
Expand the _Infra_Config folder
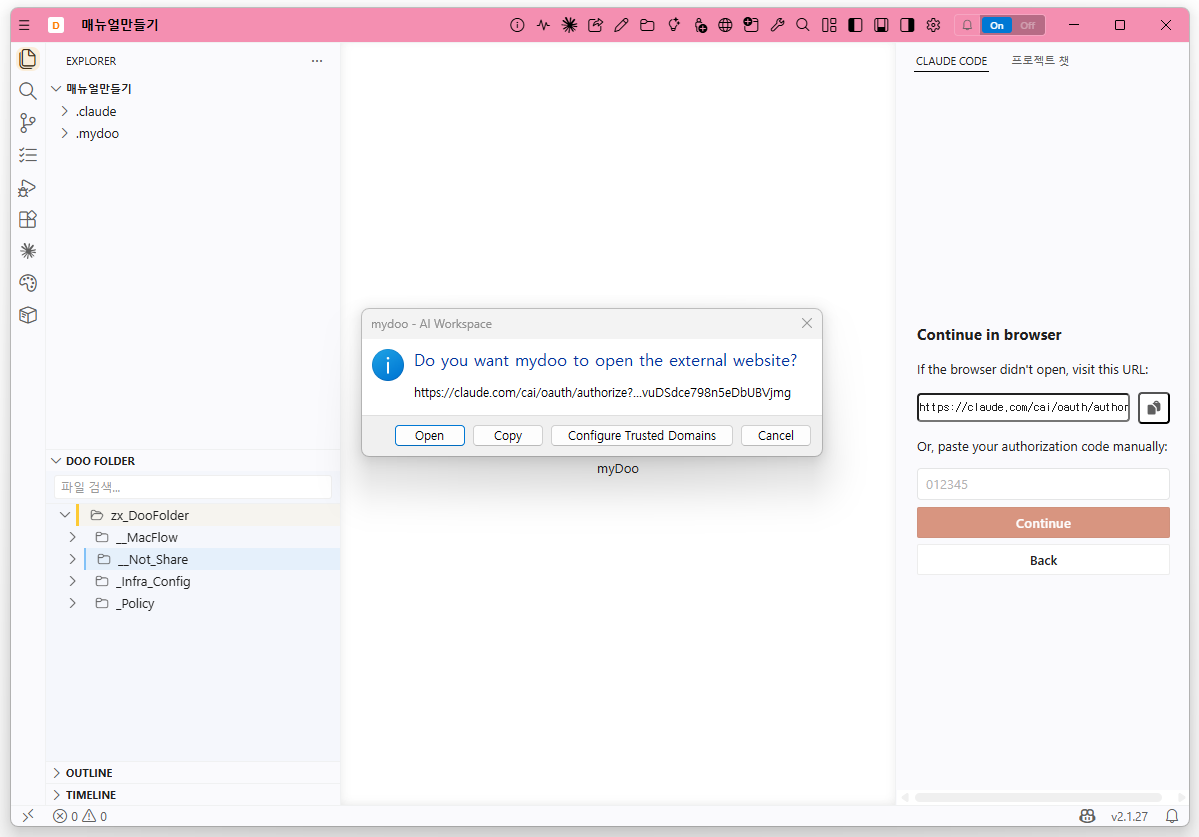coord(73,581)
